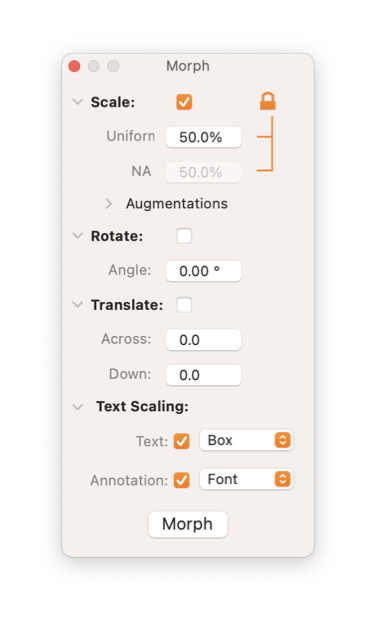Toggle the Text scaling checkbox

coord(182,441)
